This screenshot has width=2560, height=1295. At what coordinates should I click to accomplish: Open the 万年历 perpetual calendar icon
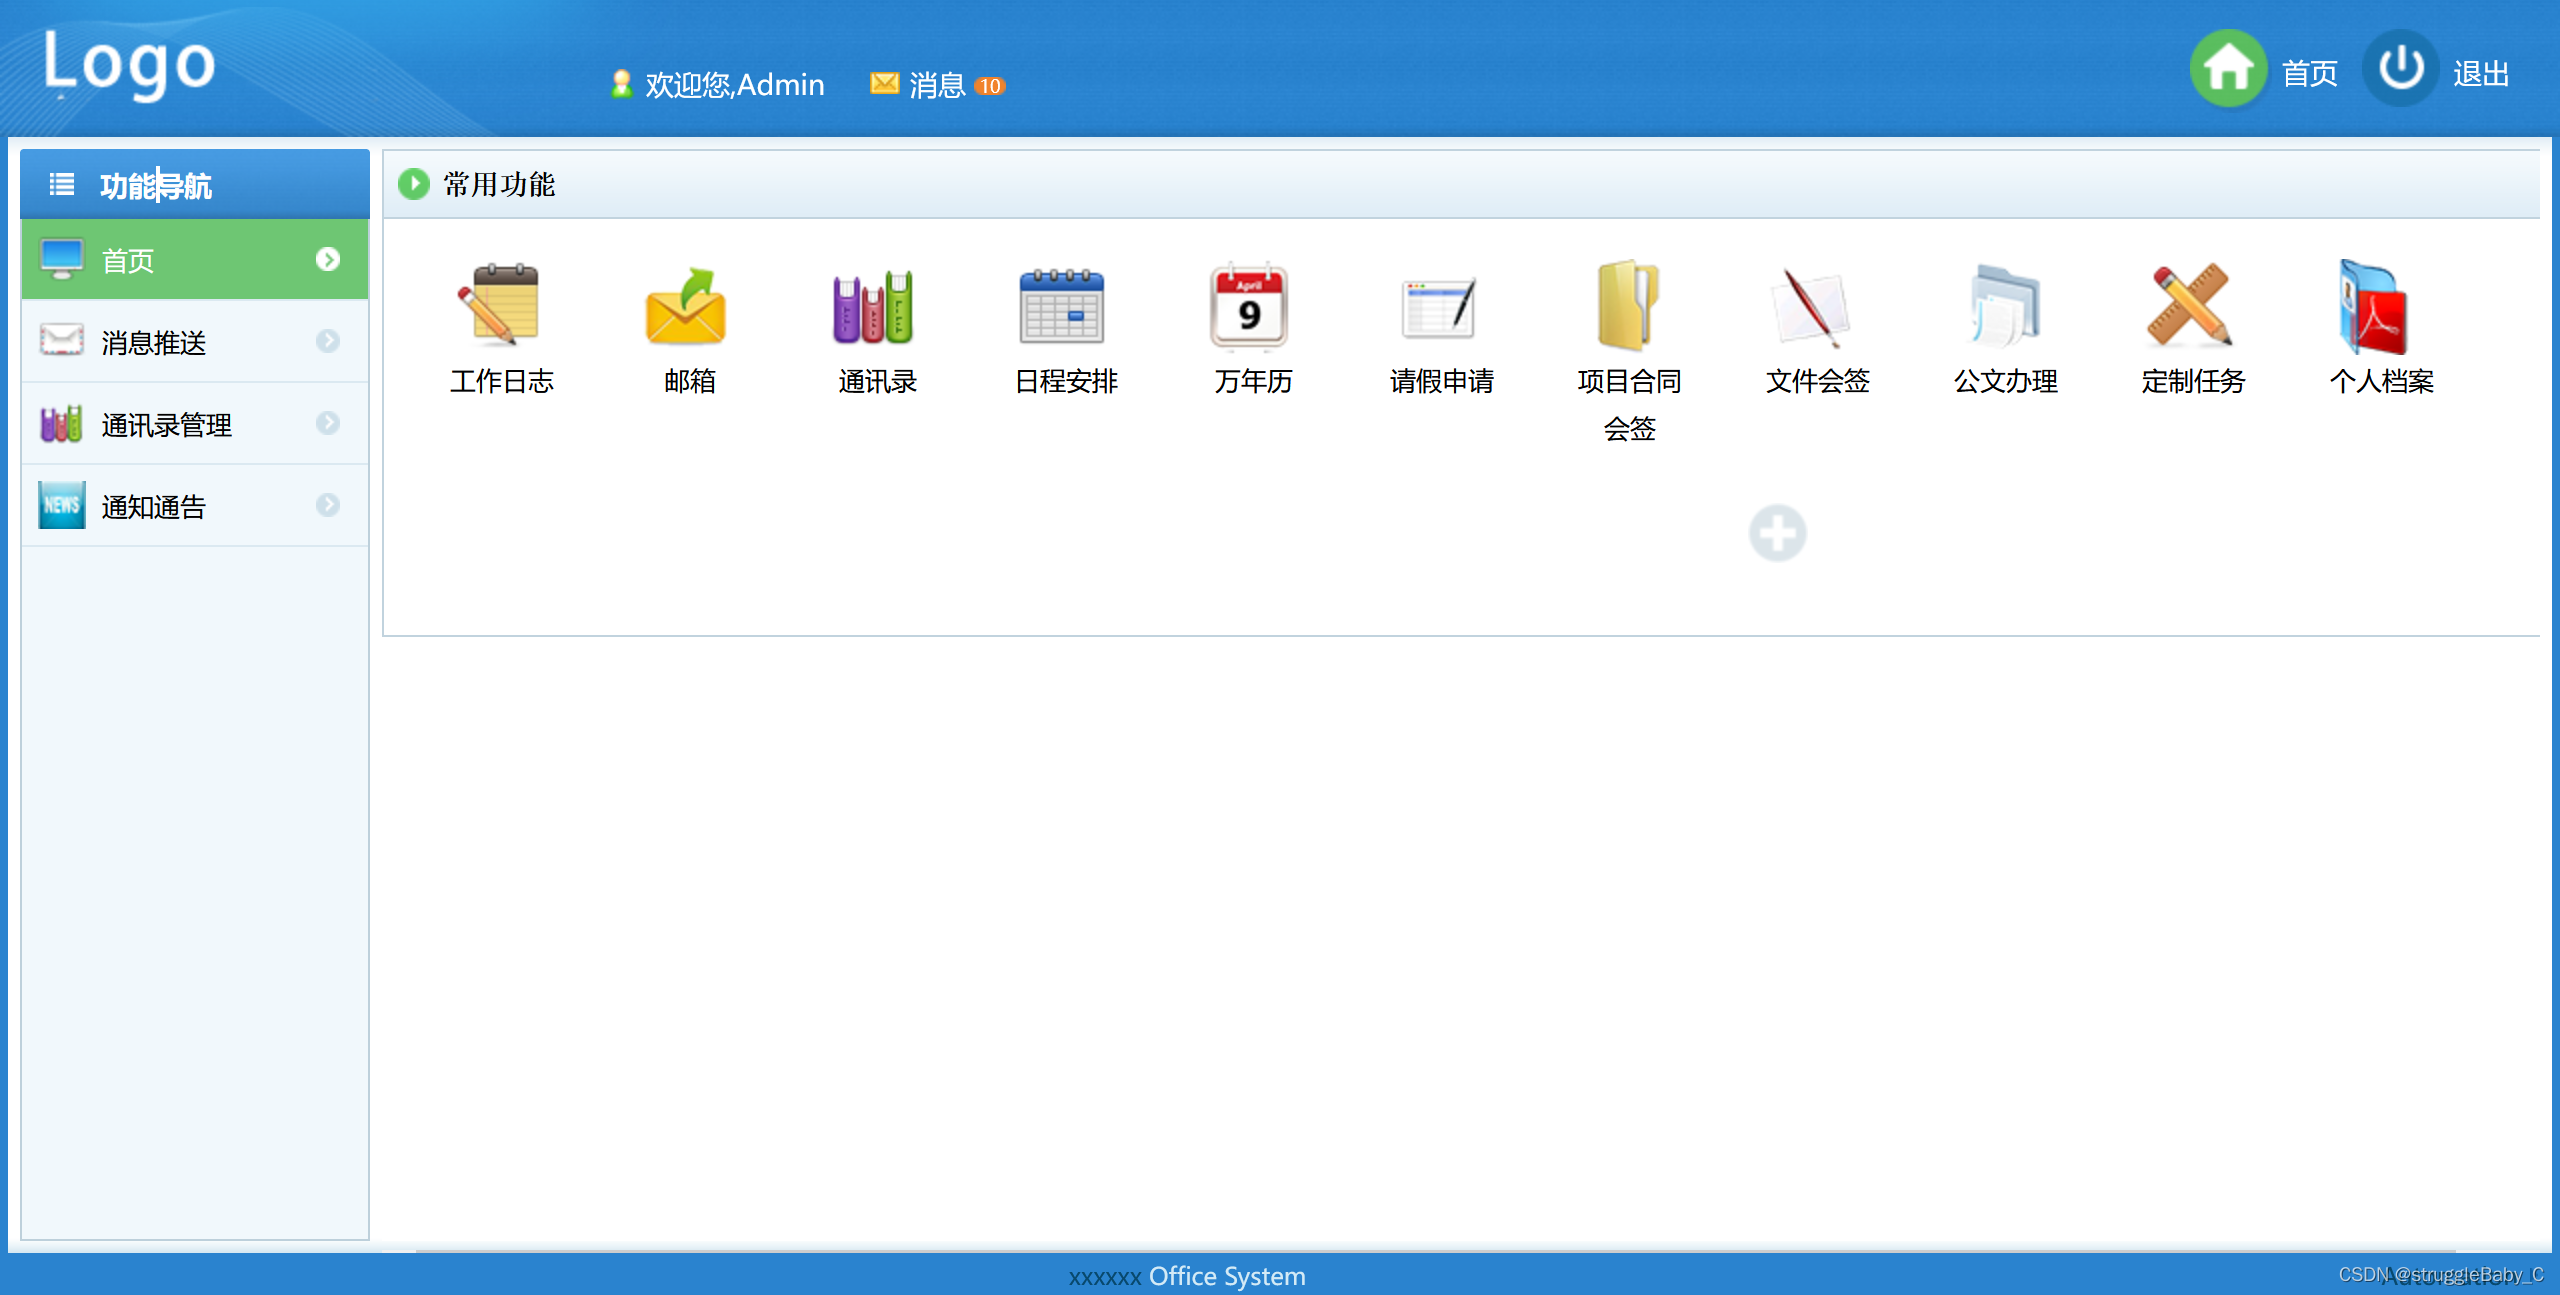pyautogui.click(x=1250, y=307)
